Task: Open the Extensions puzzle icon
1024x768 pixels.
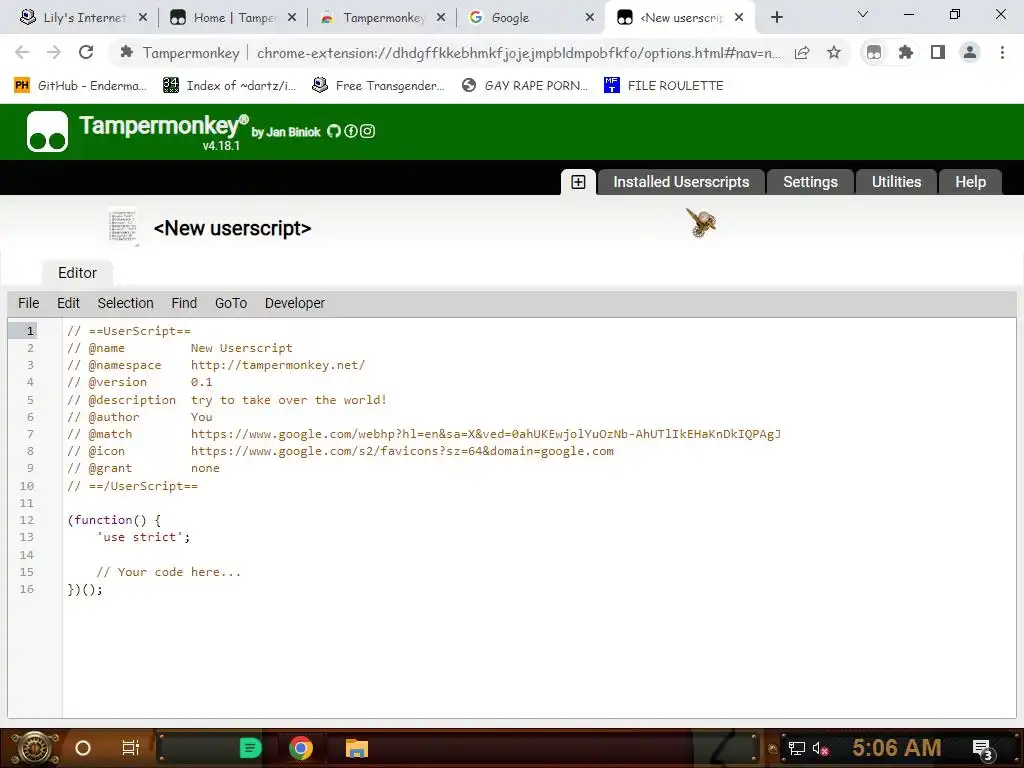Action: 906,52
